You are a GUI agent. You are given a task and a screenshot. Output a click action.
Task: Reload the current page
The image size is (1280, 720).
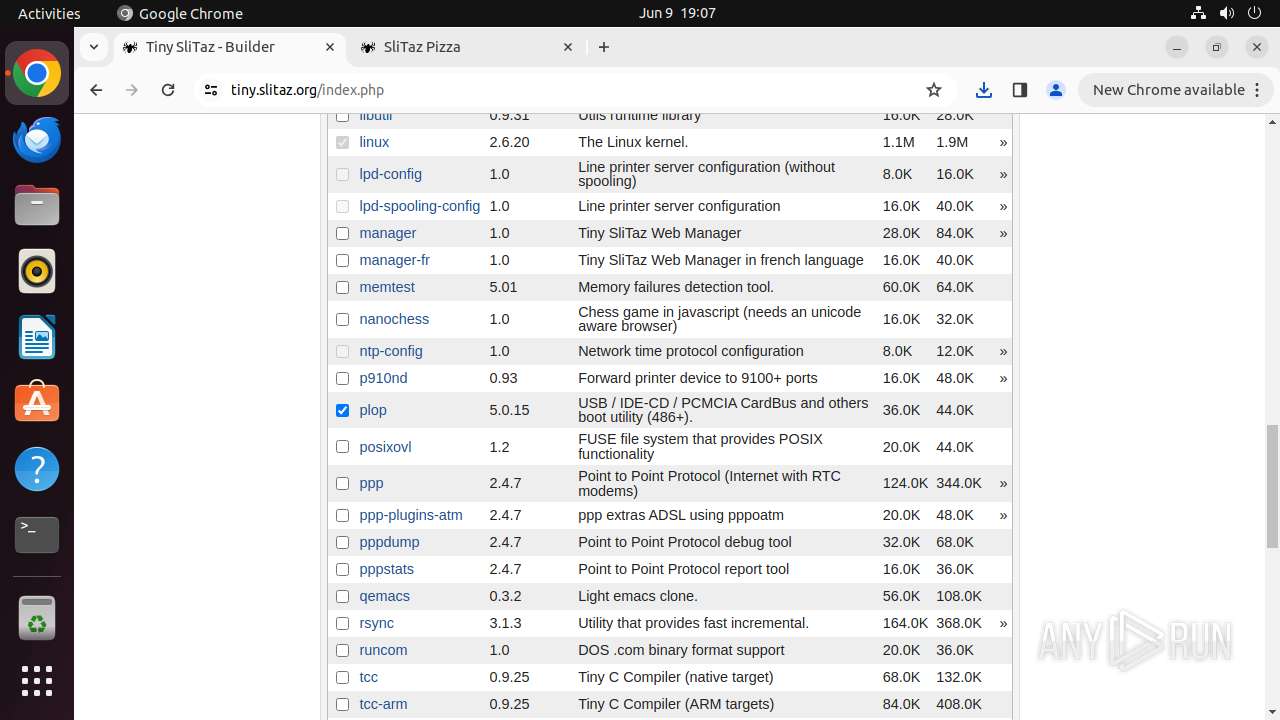168,90
